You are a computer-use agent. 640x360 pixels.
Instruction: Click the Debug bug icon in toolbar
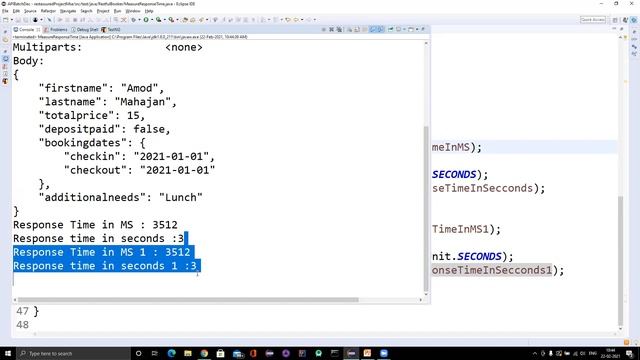pos(133,20)
